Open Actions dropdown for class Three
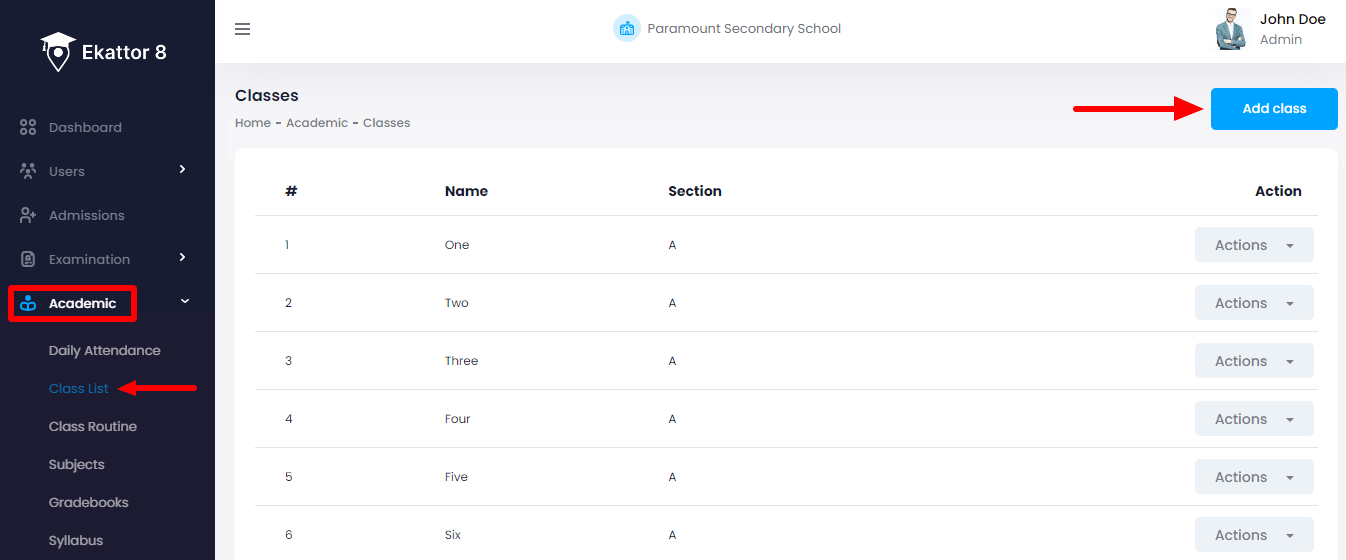Viewport: 1346px width, 560px height. tap(1253, 361)
